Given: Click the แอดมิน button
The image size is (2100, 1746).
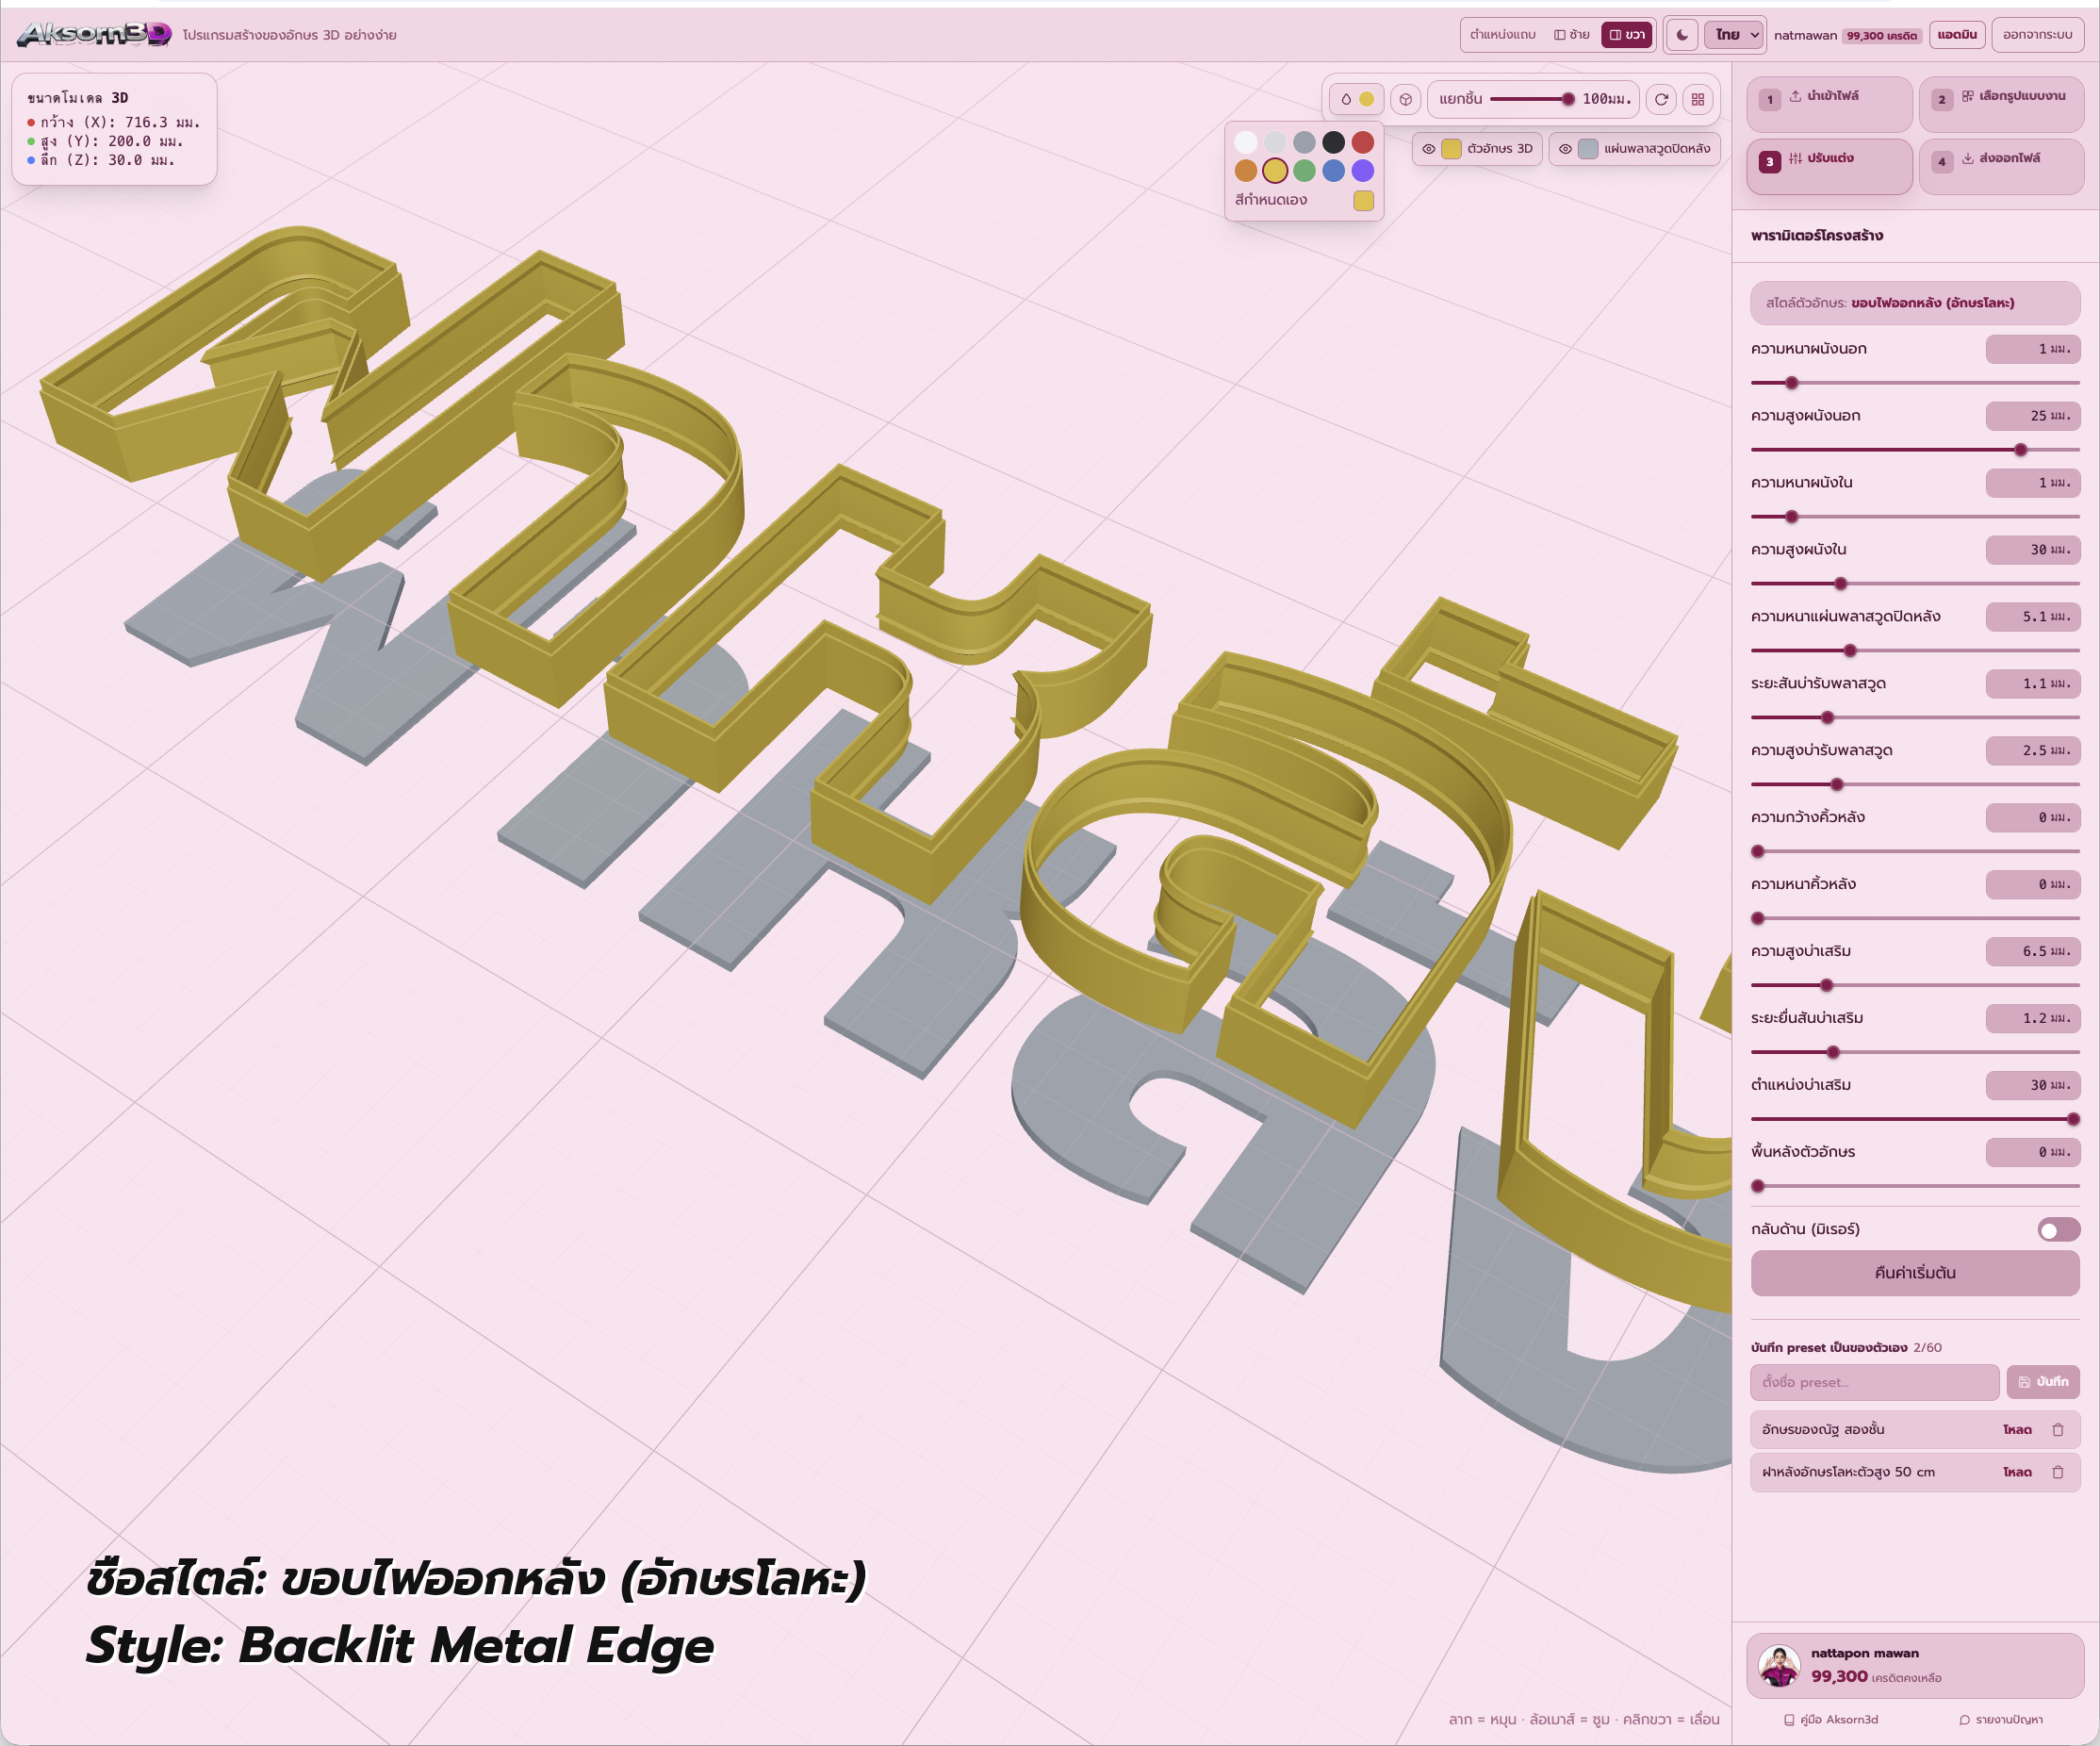Looking at the screenshot, I should [x=1957, y=35].
